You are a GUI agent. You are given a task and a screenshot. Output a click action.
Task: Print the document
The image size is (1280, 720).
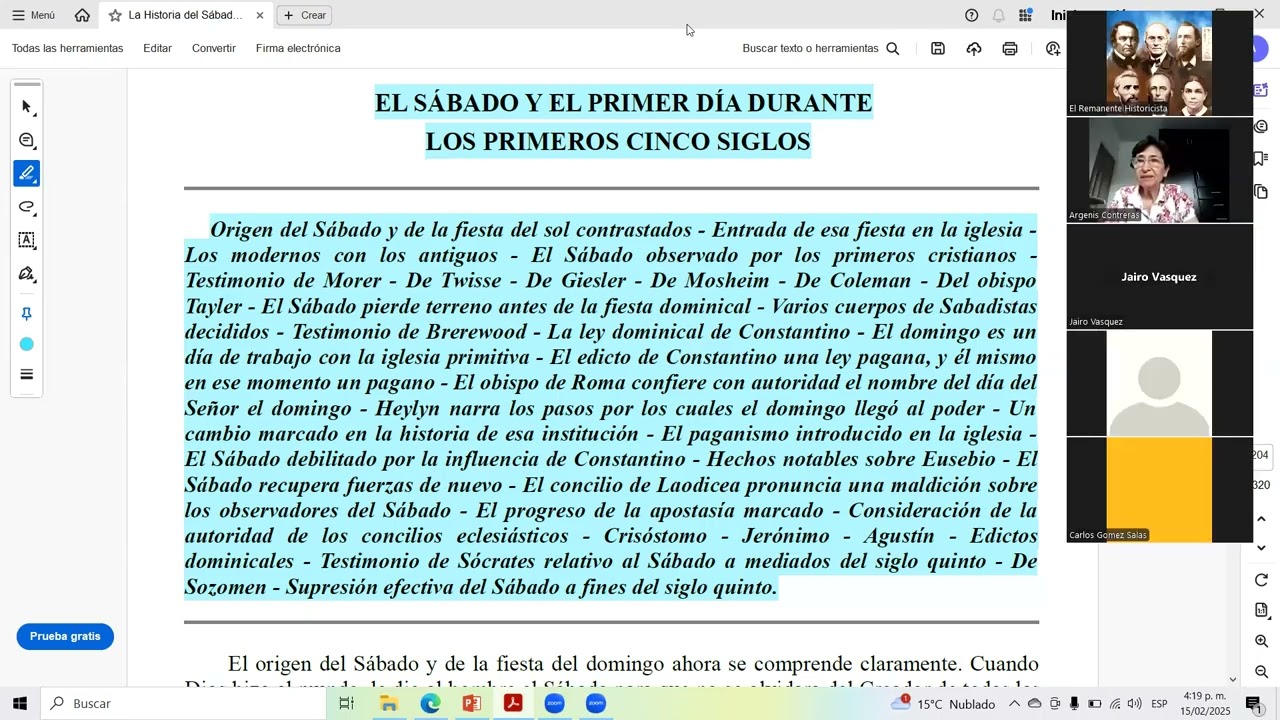click(1010, 48)
